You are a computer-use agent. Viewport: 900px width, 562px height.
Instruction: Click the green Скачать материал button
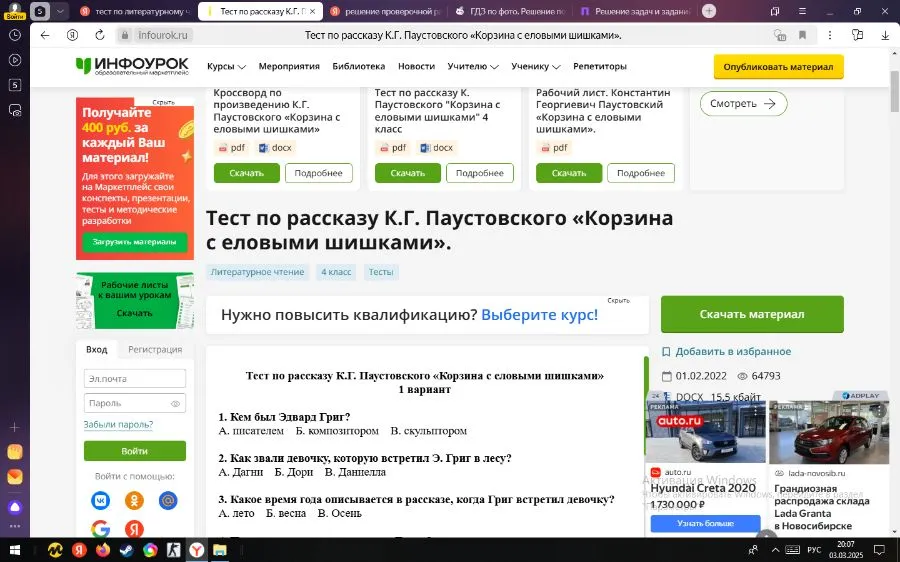pyautogui.click(x=752, y=314)
